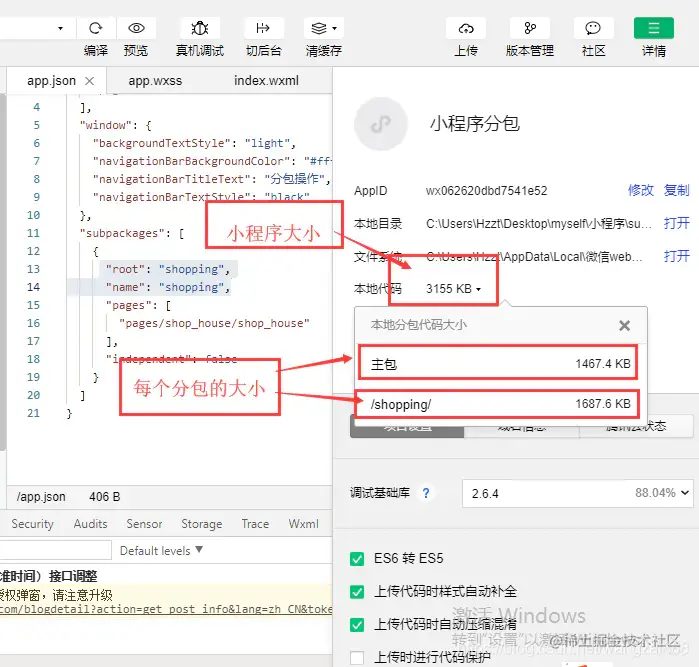The image size is (699, 667).
Task: Open the Trace devtools tab
Action: point(255,524)
